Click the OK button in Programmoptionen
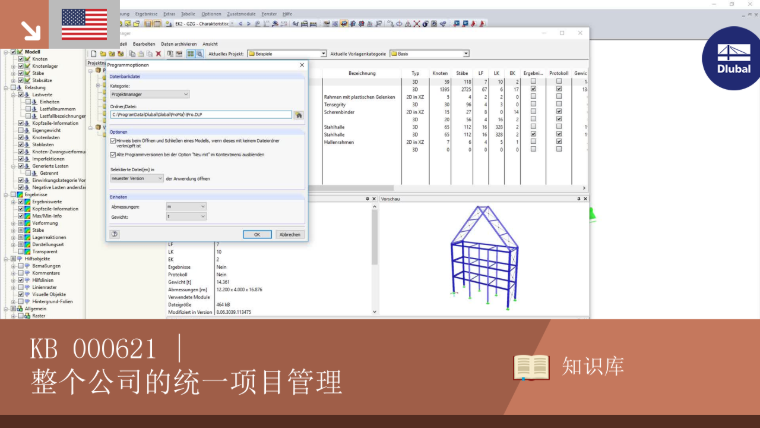 pos(257,235)
